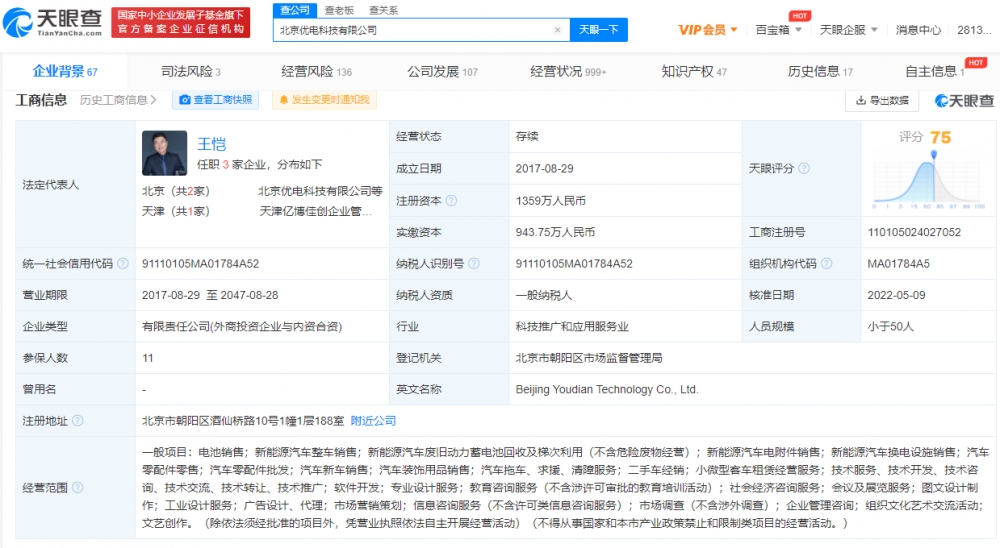Click credit code 91110105MA01784A52 under 统一社会信用代码

coord(200,263)
